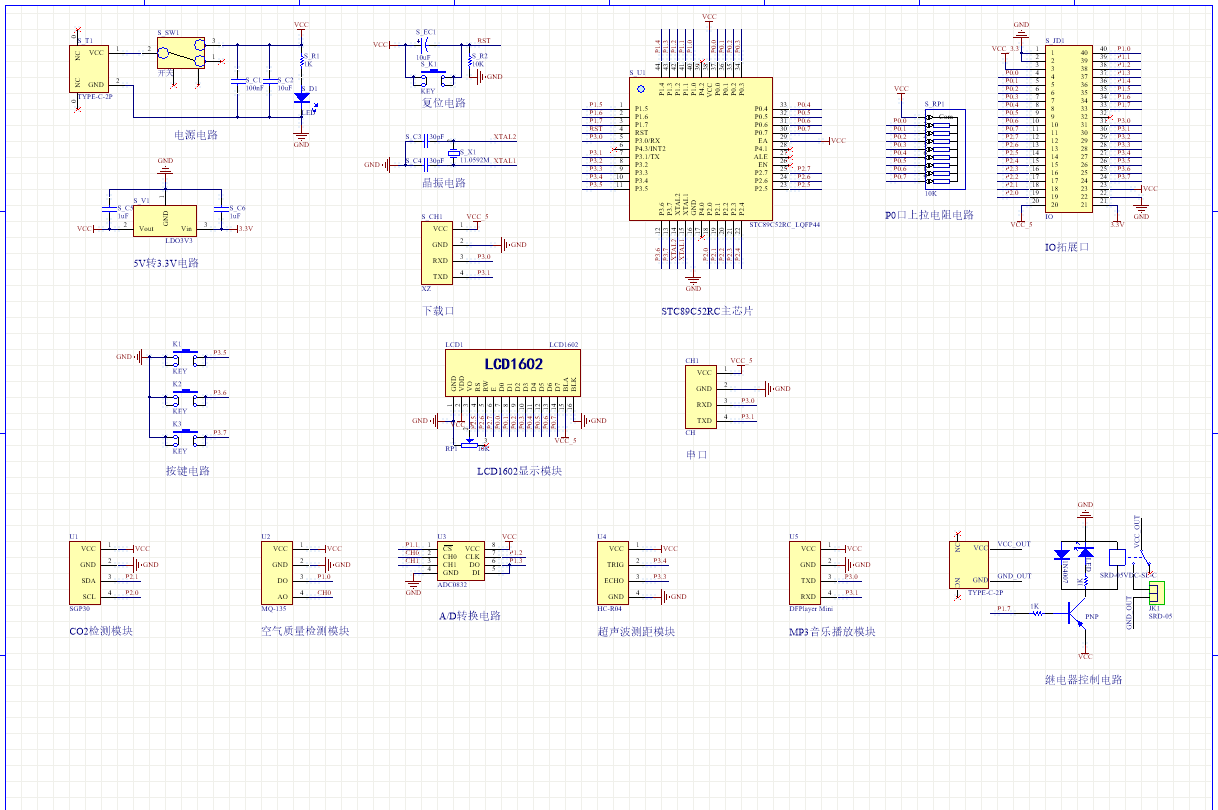
Task: Select the LDO3V3 regulator S_V1
Action: point(165,220)
